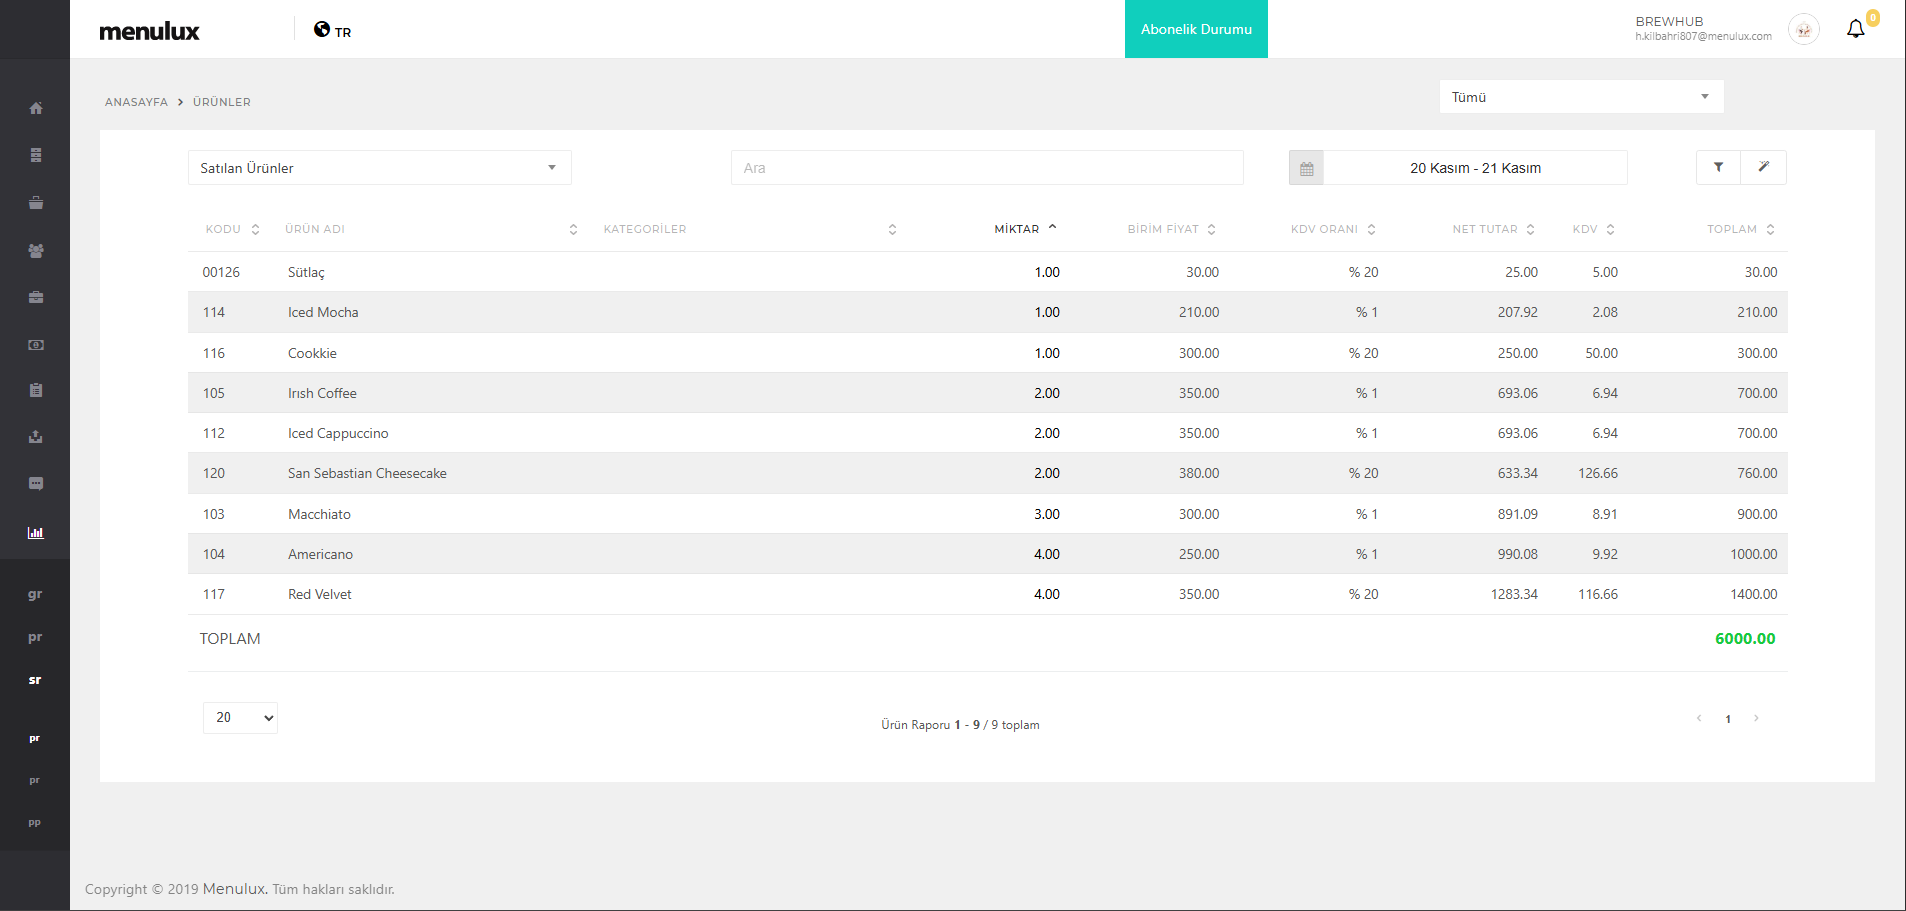Click the Abonelik Durumu button

[x=1196, y=29]
